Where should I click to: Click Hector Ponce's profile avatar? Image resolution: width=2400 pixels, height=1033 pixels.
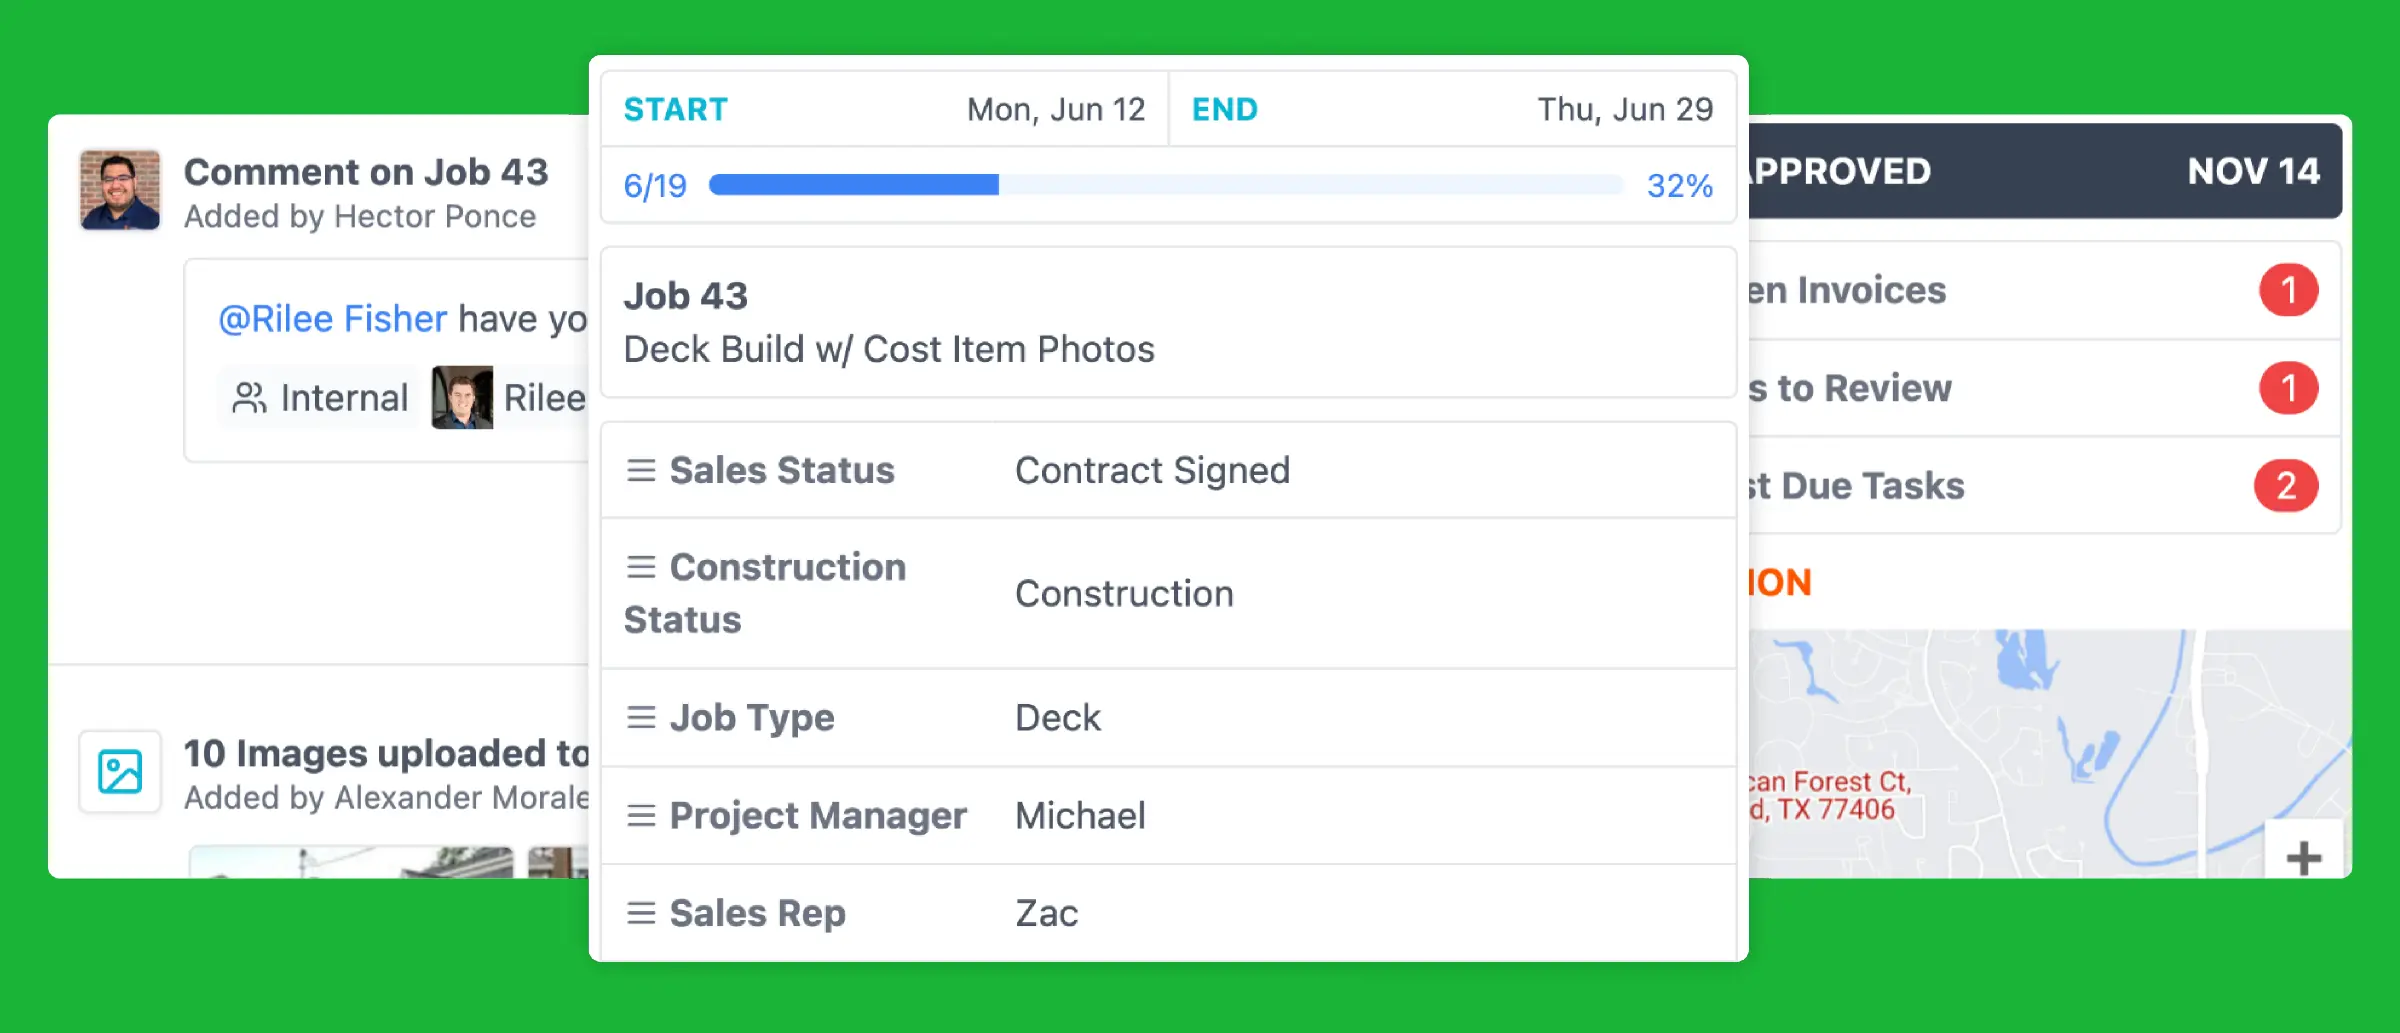point(120,190)
